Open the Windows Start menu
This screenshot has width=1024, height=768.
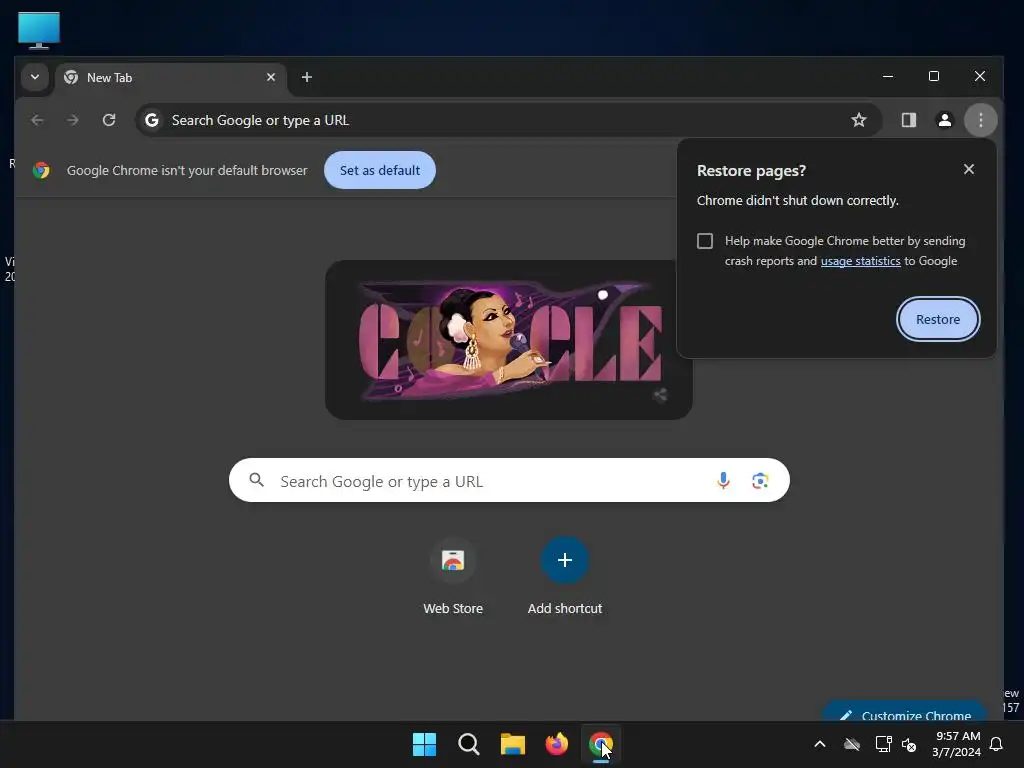(424, 744)
